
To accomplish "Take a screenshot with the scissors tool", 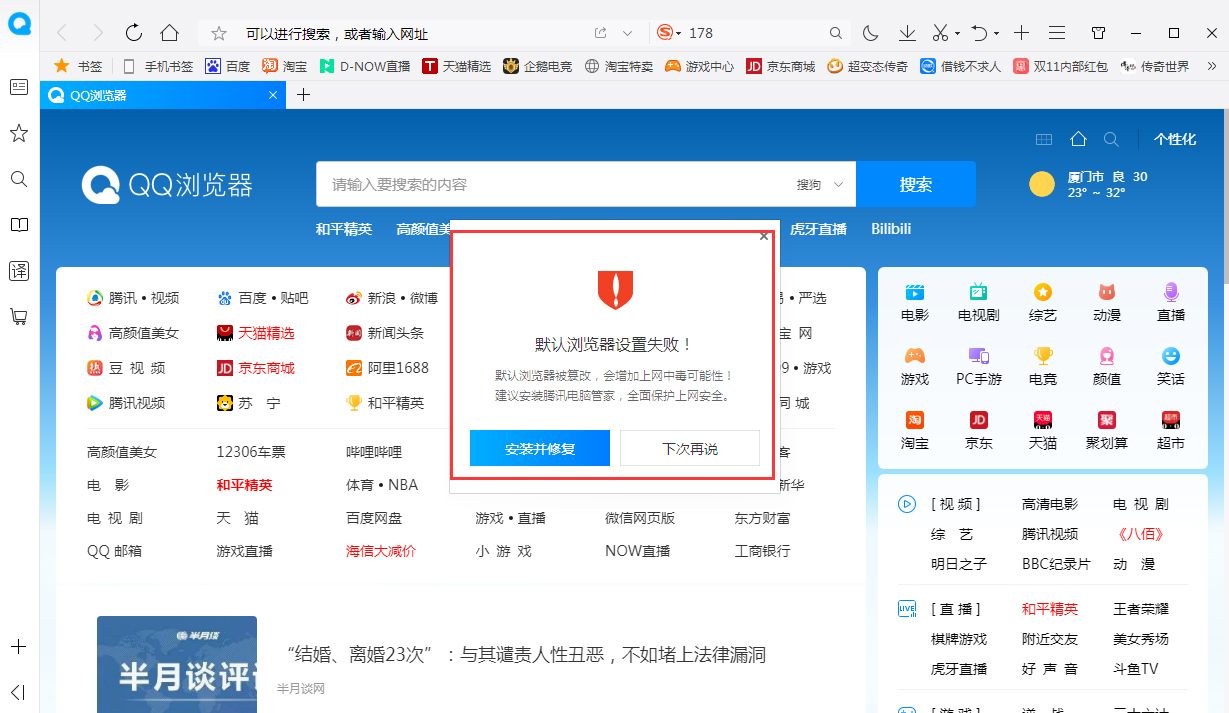I will 938,32.
